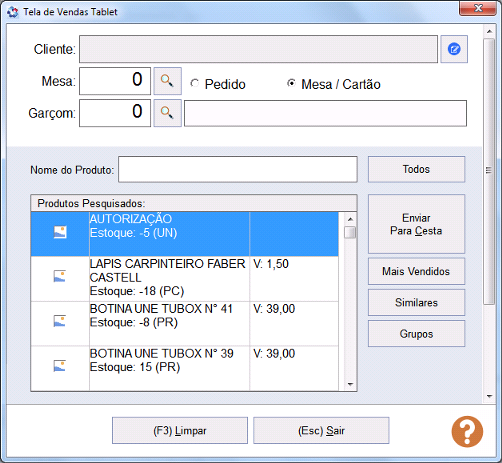This screenshot has height=463, width=502.
Task: Click the edit client icon beside Cliente field
Action: [454, 49]
